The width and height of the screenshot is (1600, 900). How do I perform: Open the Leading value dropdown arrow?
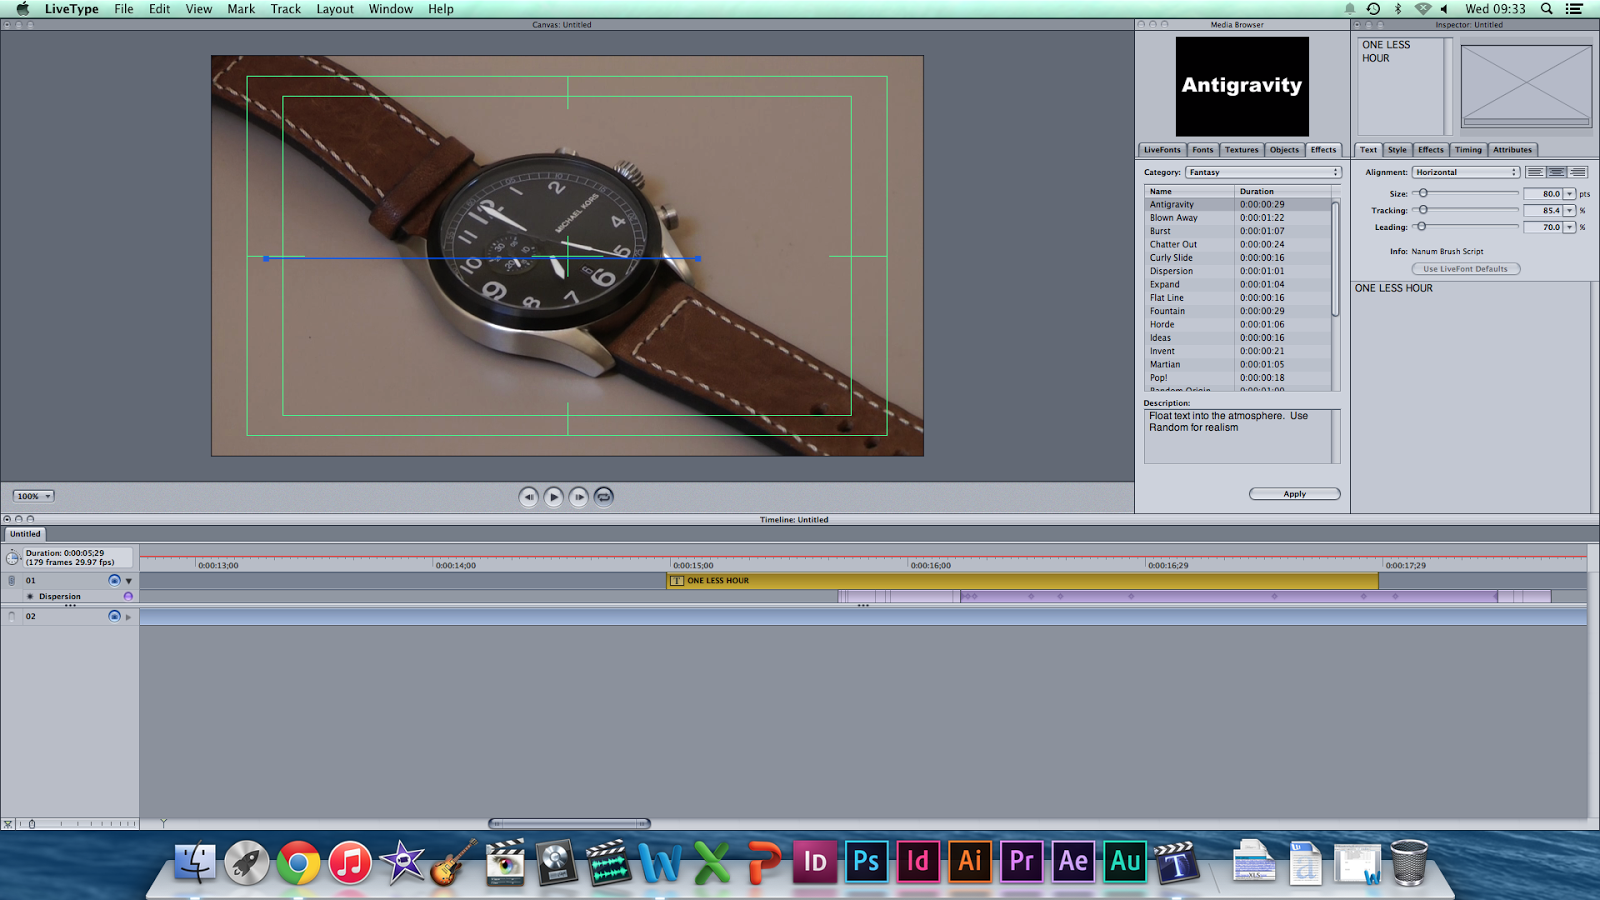[x=1570, y=227]
